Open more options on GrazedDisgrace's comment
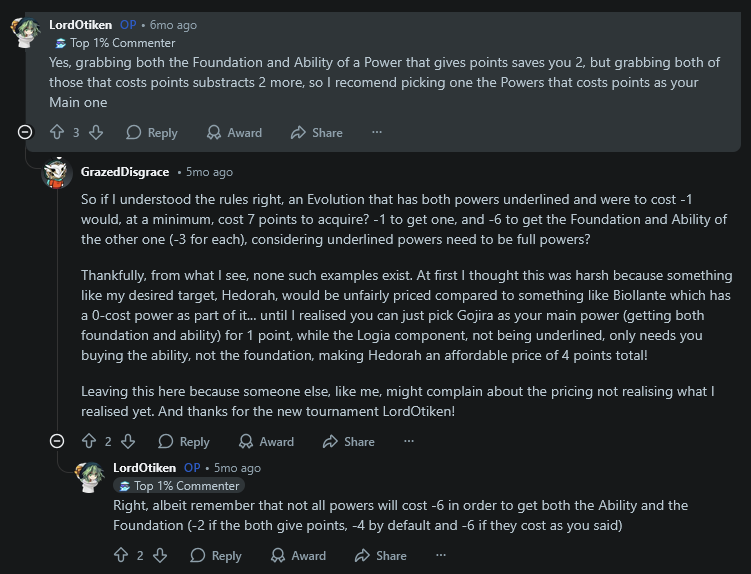 [409, 441]
